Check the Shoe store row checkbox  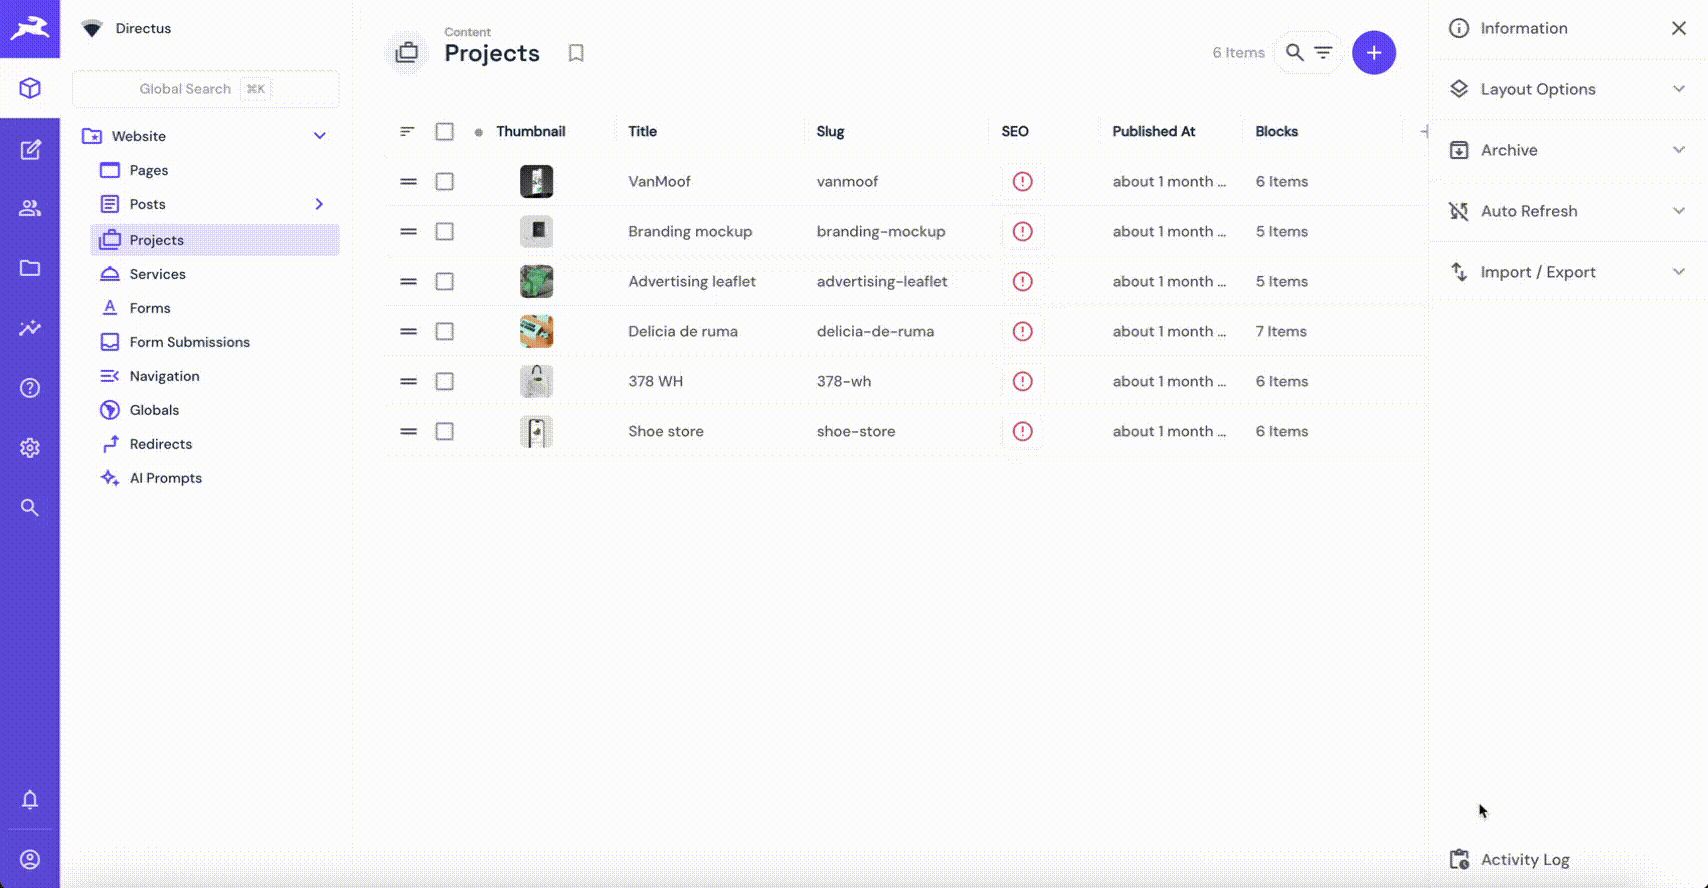pyautogui.click(x=445, y=432)
